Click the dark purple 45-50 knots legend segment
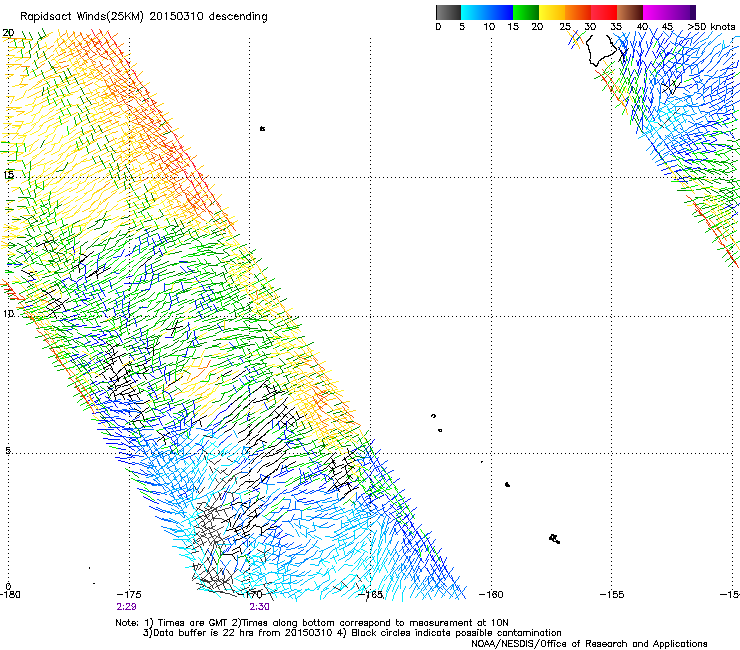Screen dimensions: 740x650 [682, 12]
